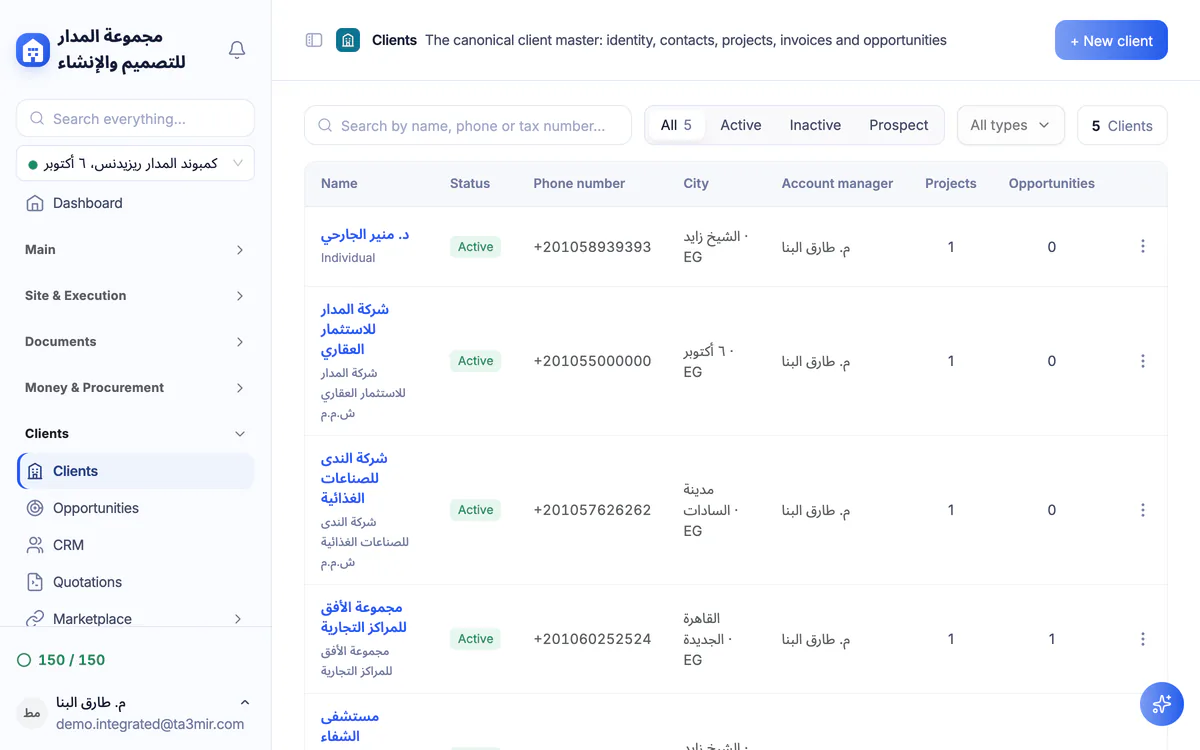Click the Clients sidebar building icon

[35, 471]
